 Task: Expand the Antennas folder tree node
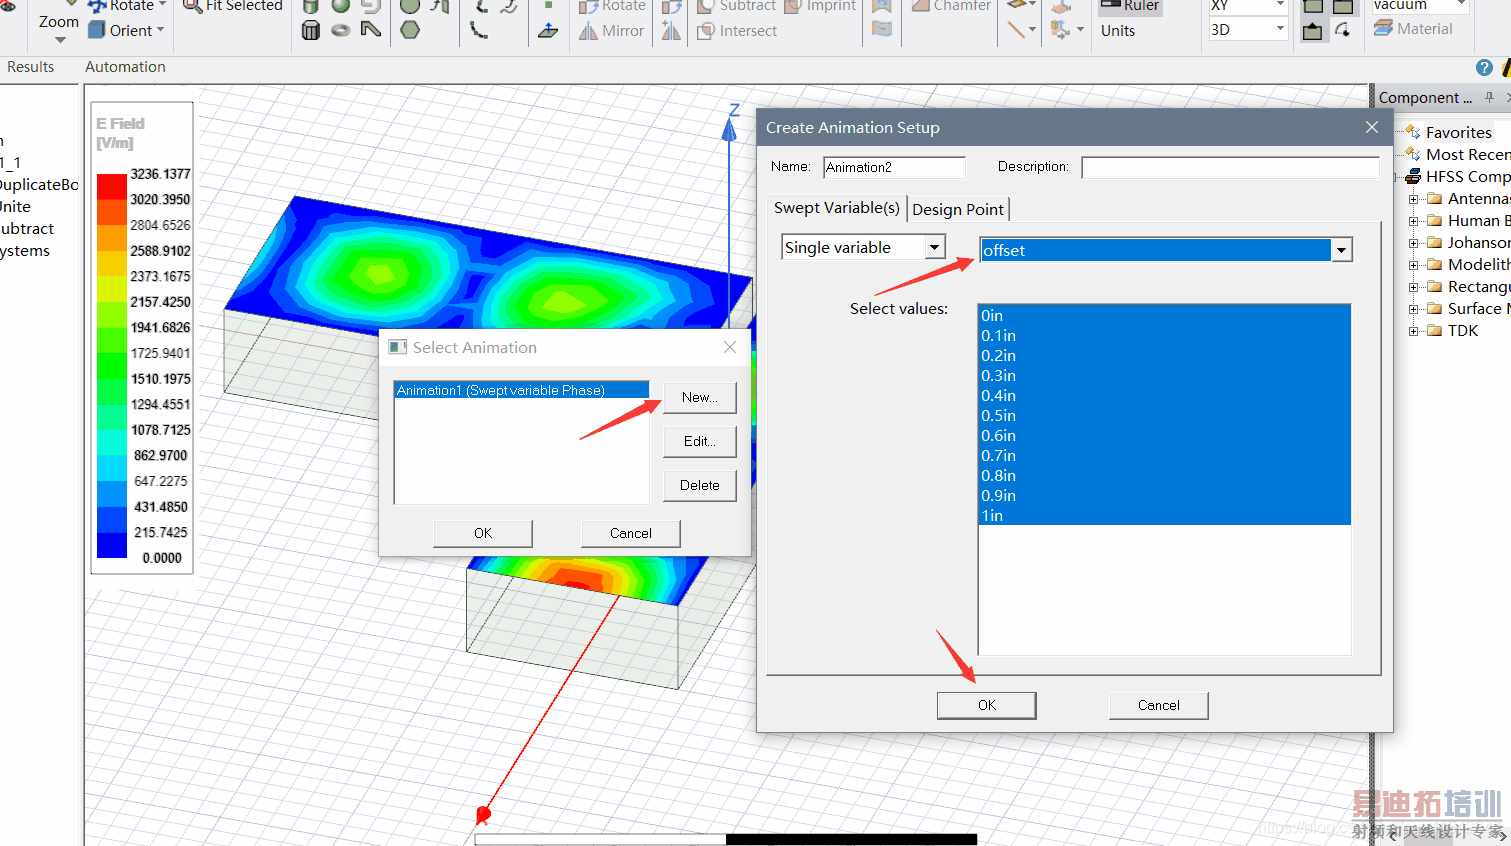[1414, 199]
